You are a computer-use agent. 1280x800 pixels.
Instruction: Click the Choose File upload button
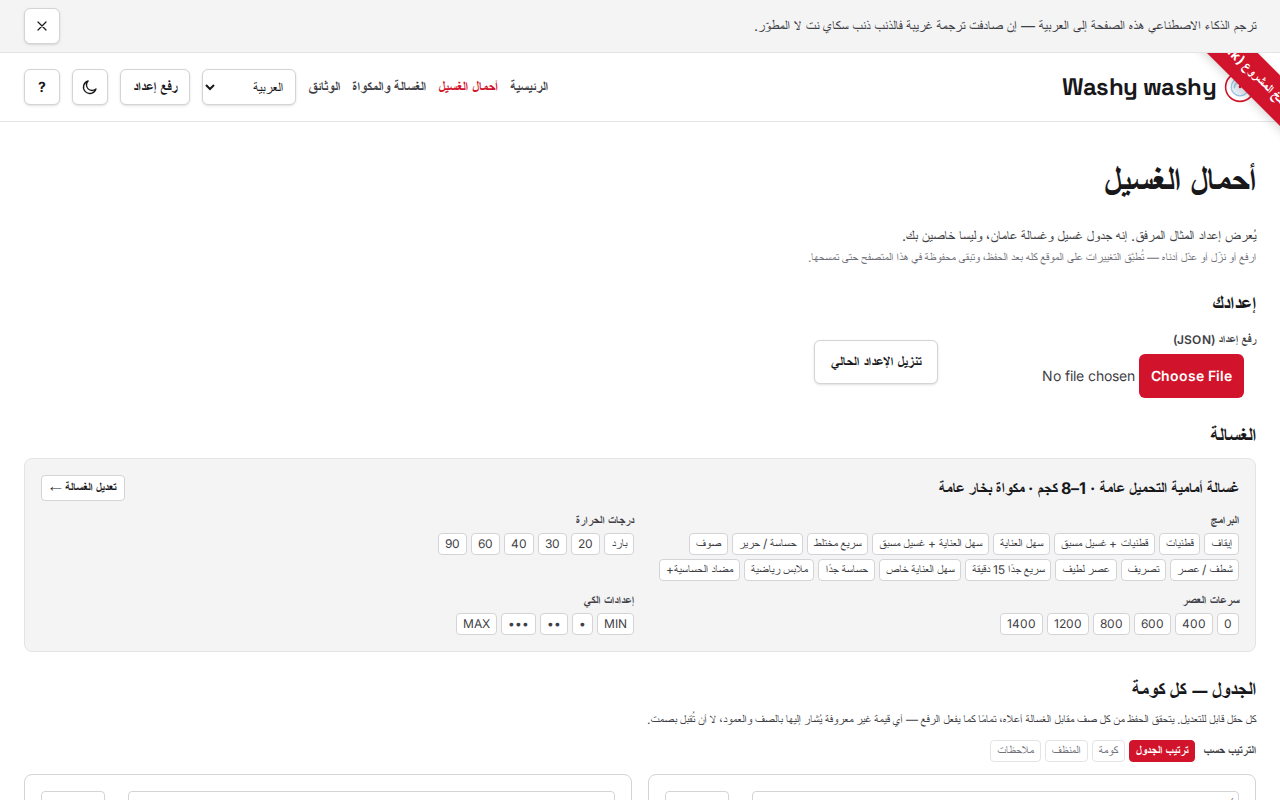pyautogui.click(x=1191, y=376)
